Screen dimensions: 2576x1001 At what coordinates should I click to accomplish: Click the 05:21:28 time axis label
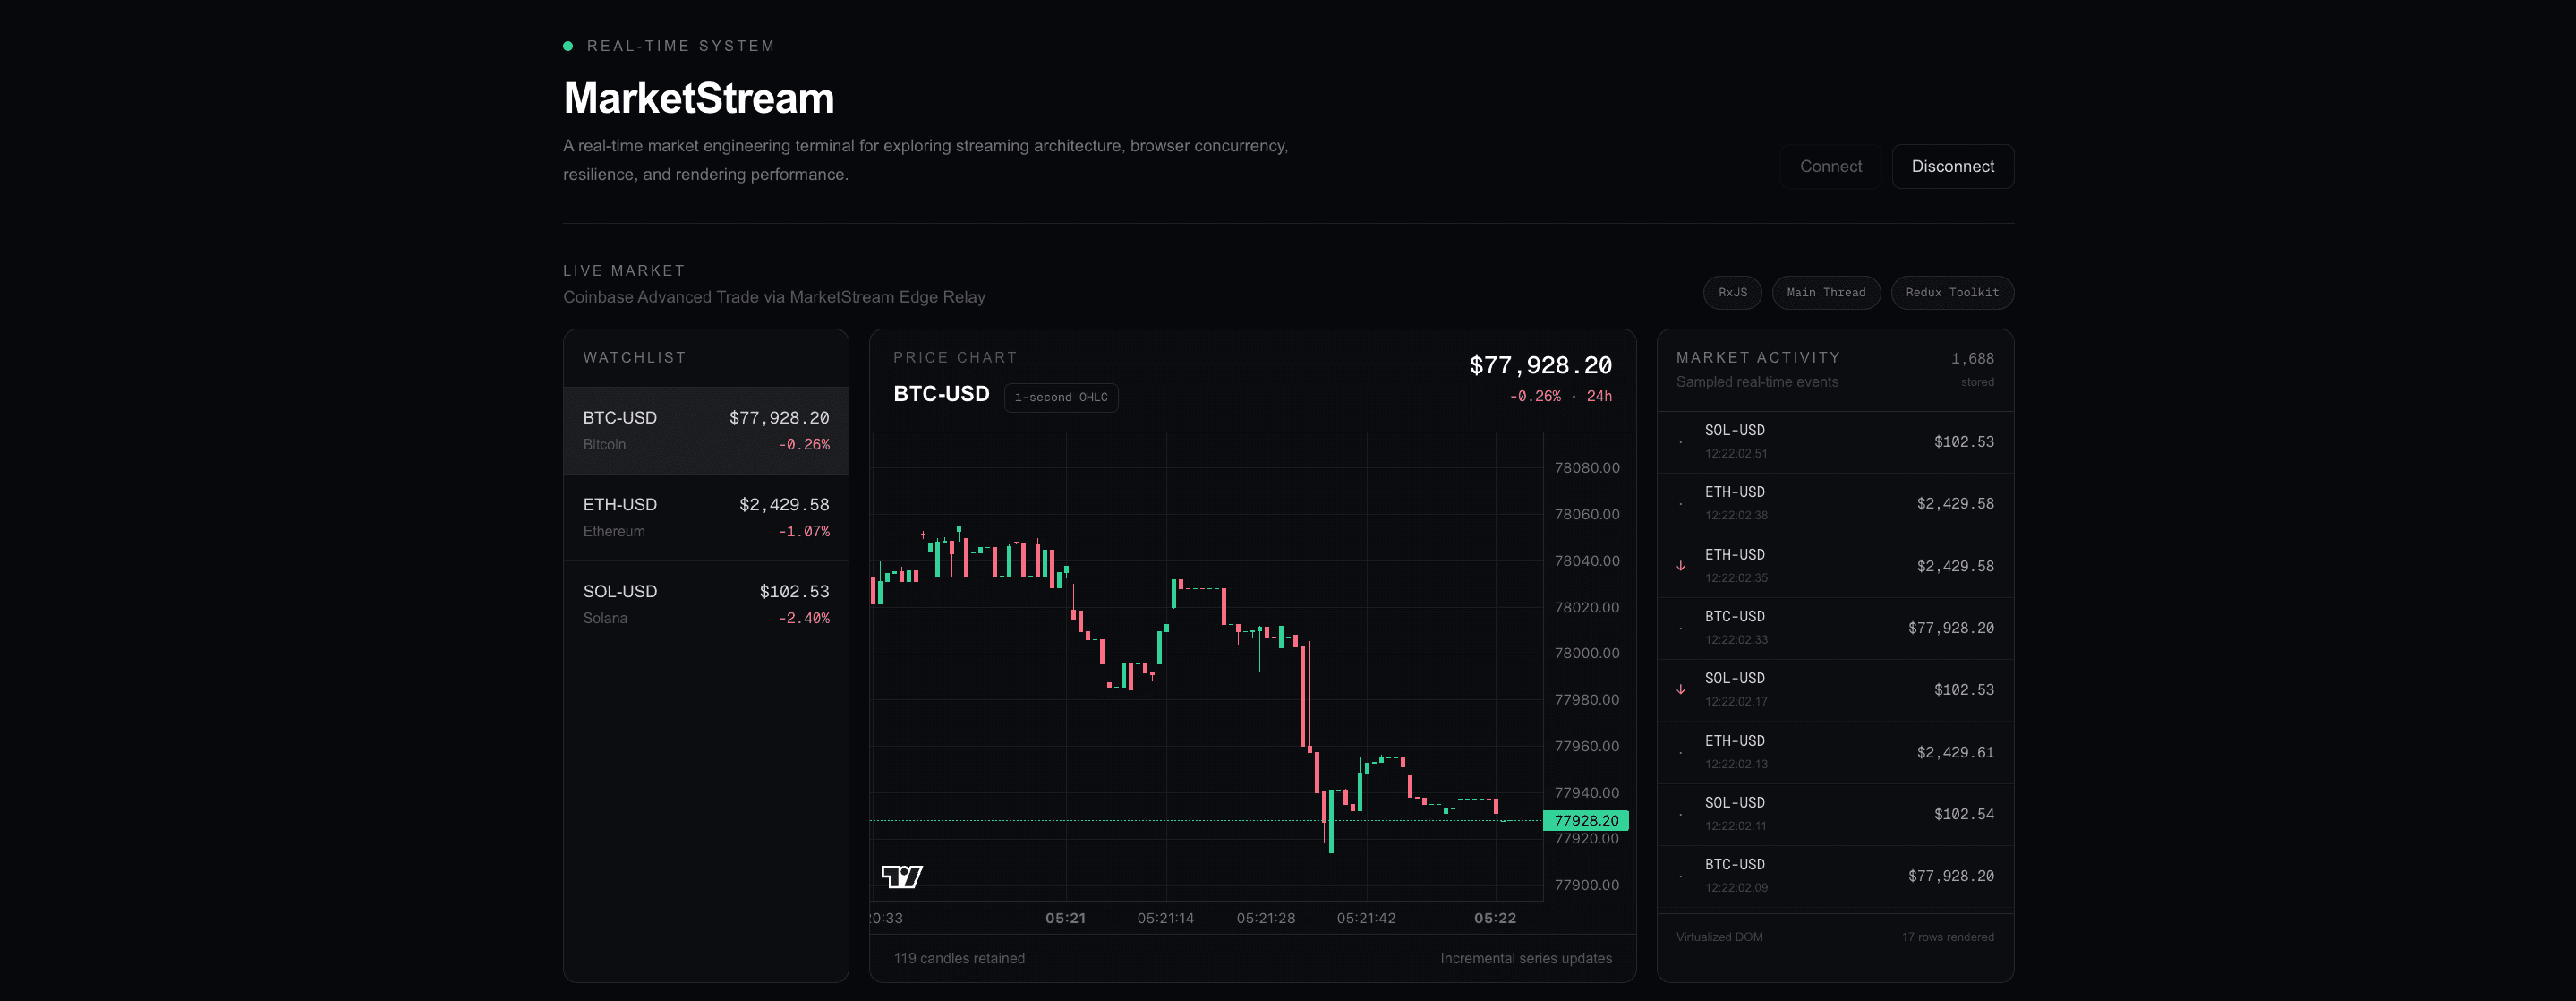[1266, 918]
